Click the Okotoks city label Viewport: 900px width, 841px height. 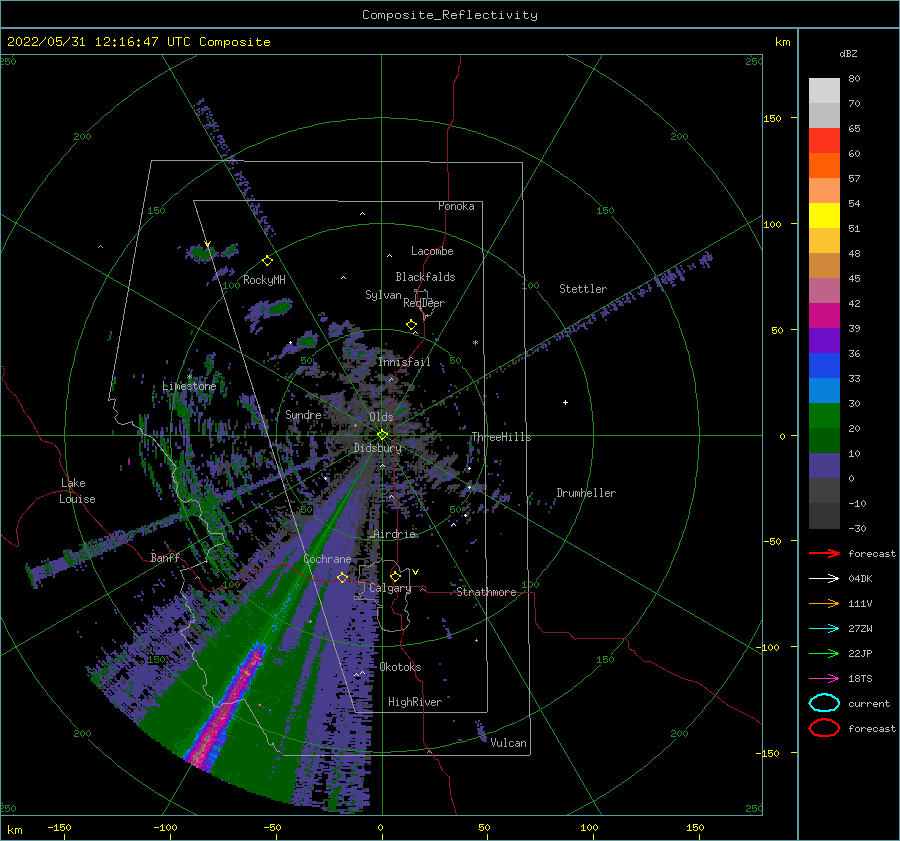[400, 667]
